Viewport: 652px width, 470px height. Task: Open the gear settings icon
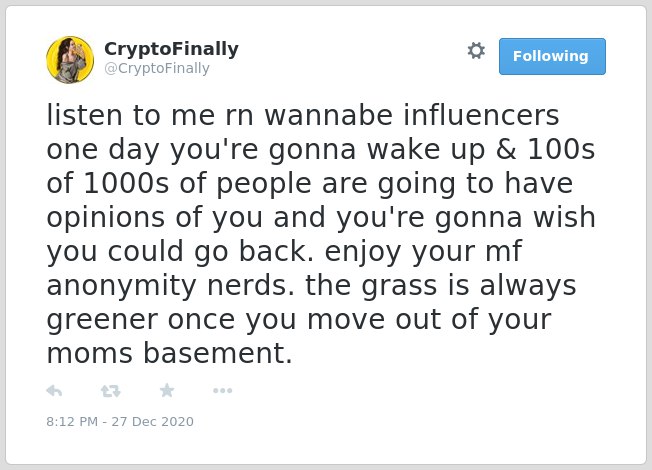pos(476,51)
